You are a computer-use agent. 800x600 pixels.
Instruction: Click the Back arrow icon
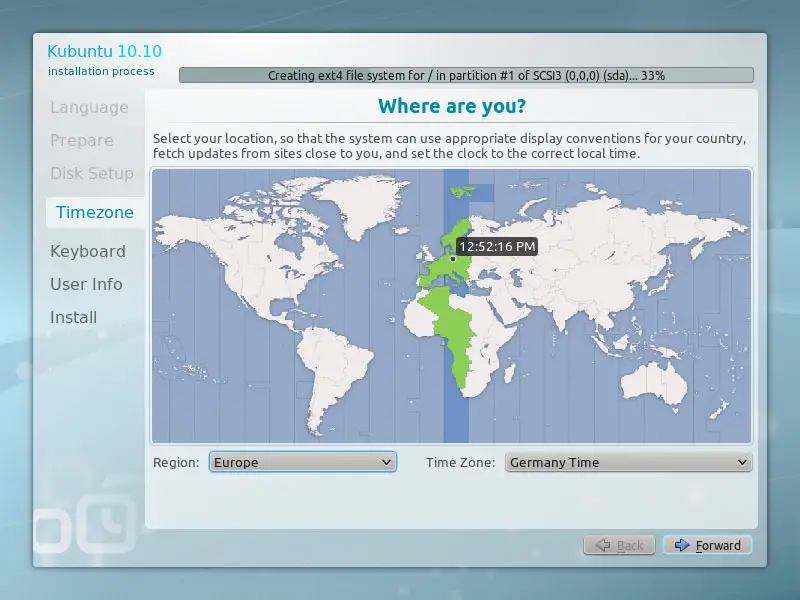603,545
